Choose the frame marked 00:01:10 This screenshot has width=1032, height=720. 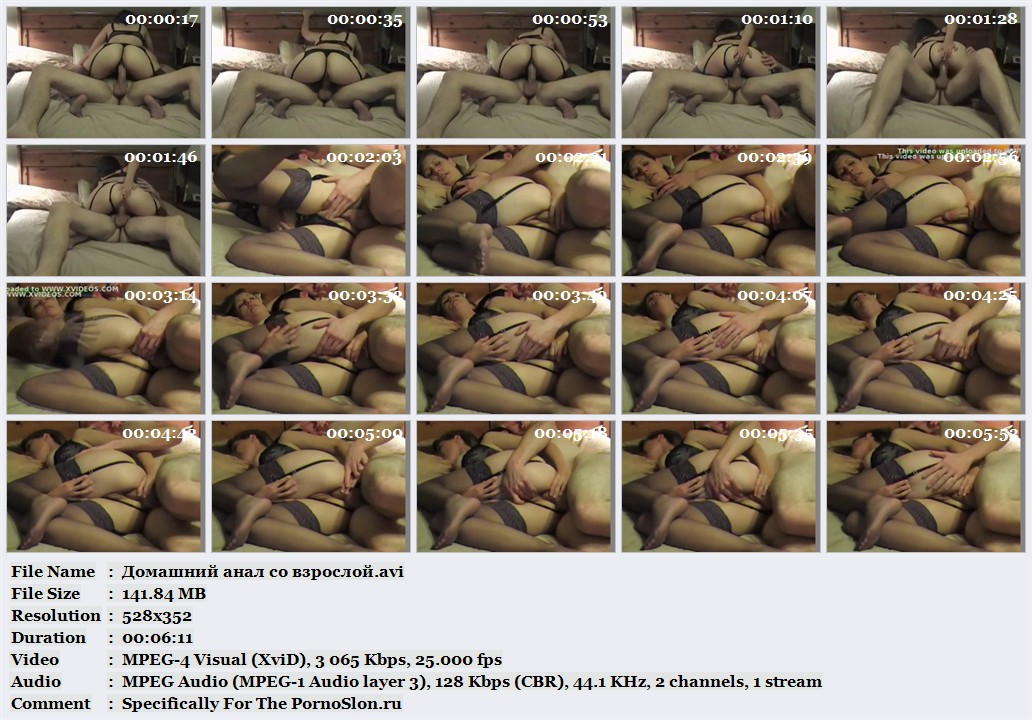click(721, 72)
